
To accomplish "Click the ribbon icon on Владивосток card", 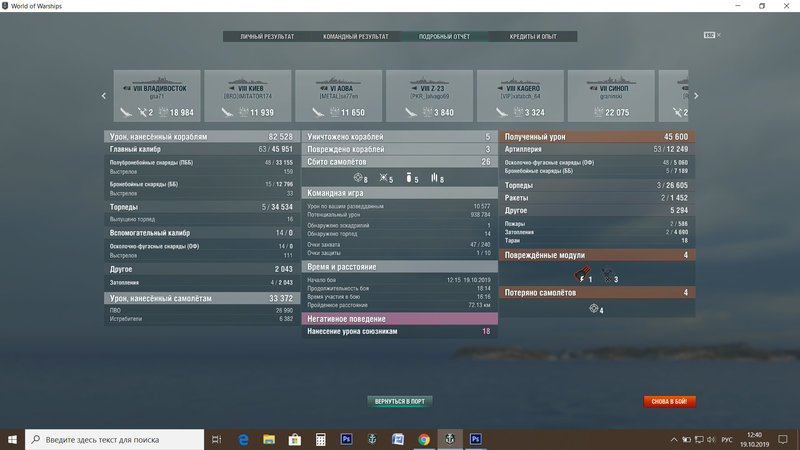I will (126, 112).
